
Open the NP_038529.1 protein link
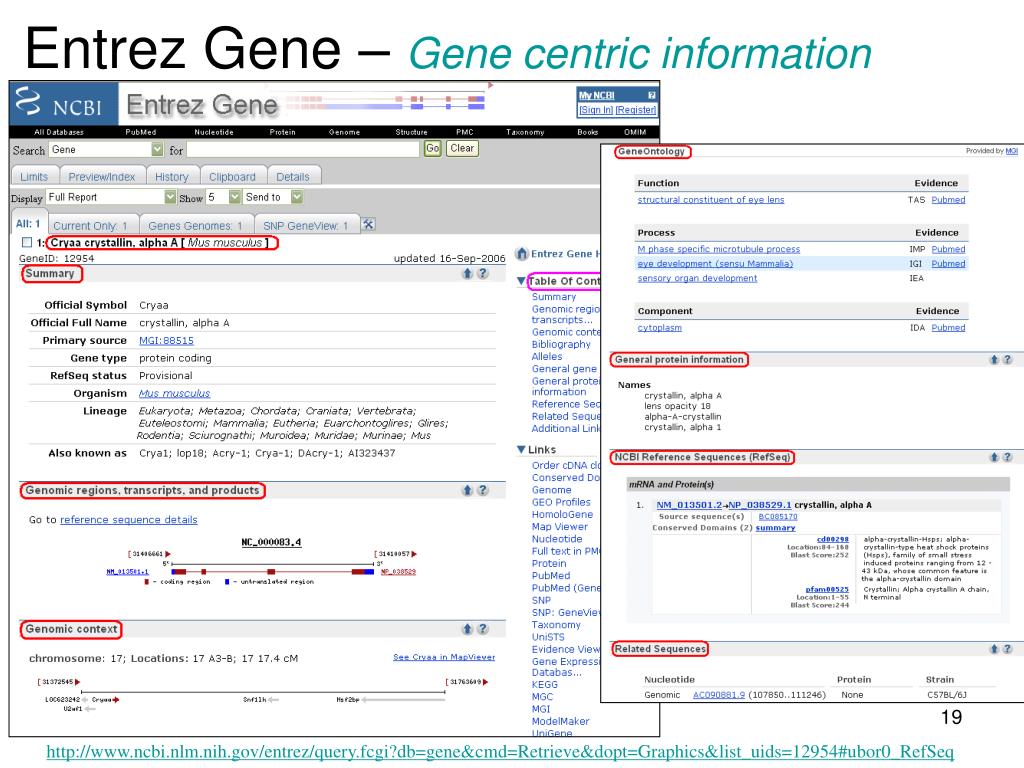pos(760,505)
